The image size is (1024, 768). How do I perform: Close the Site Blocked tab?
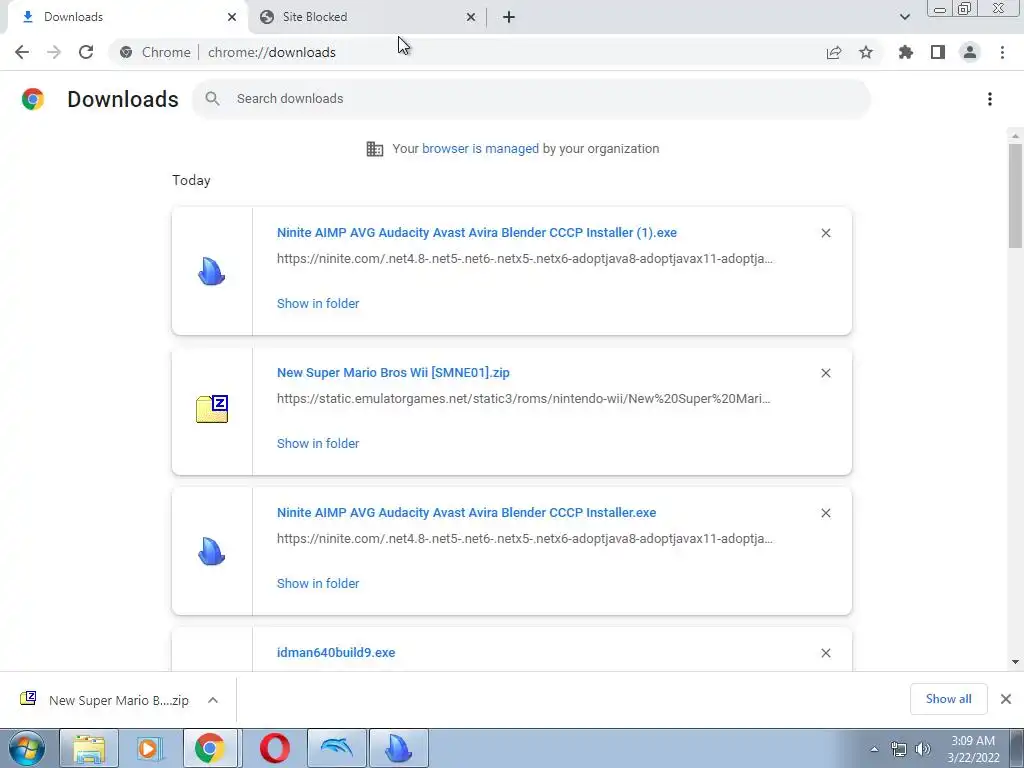pos(471,17)
